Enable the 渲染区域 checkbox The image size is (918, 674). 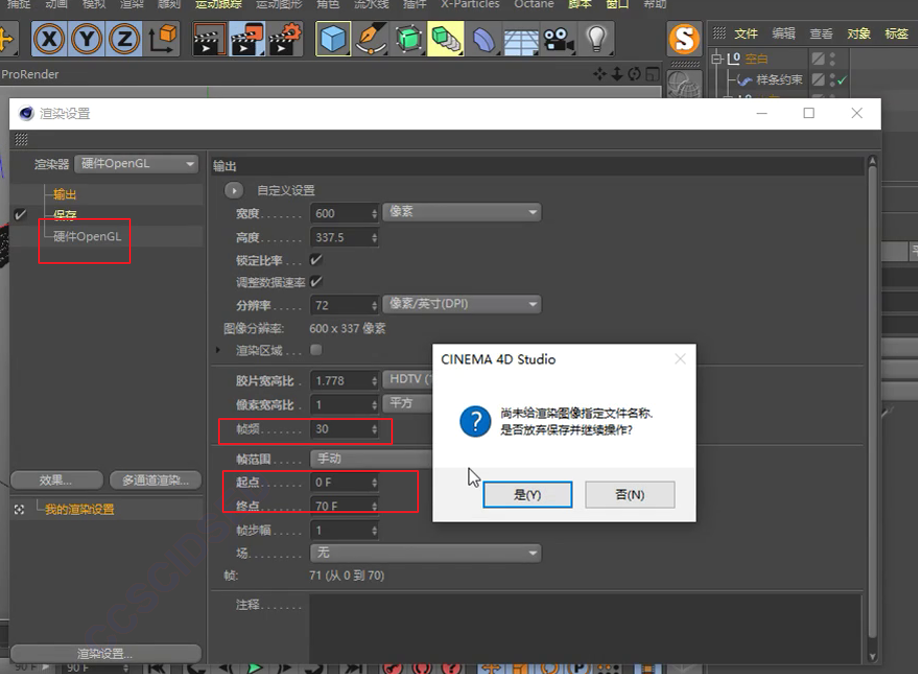[316, 350]
